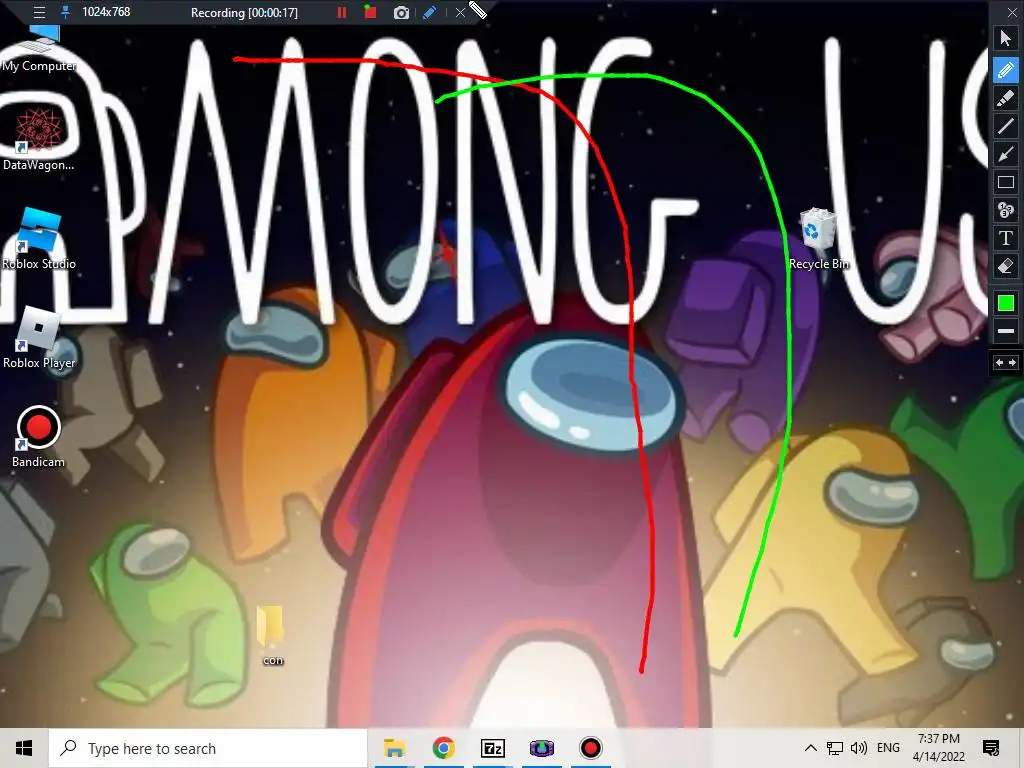
Task: Open the notification action center
Action: pos(991,748)
